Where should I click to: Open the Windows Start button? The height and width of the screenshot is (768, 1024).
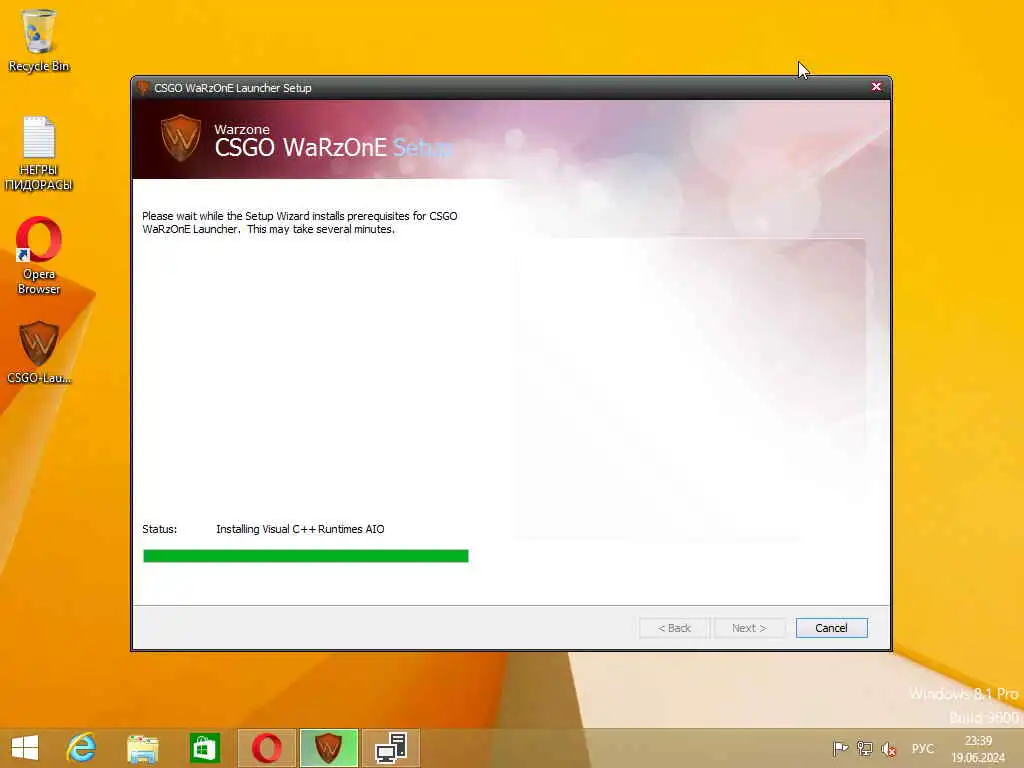[x=25, y=748]
